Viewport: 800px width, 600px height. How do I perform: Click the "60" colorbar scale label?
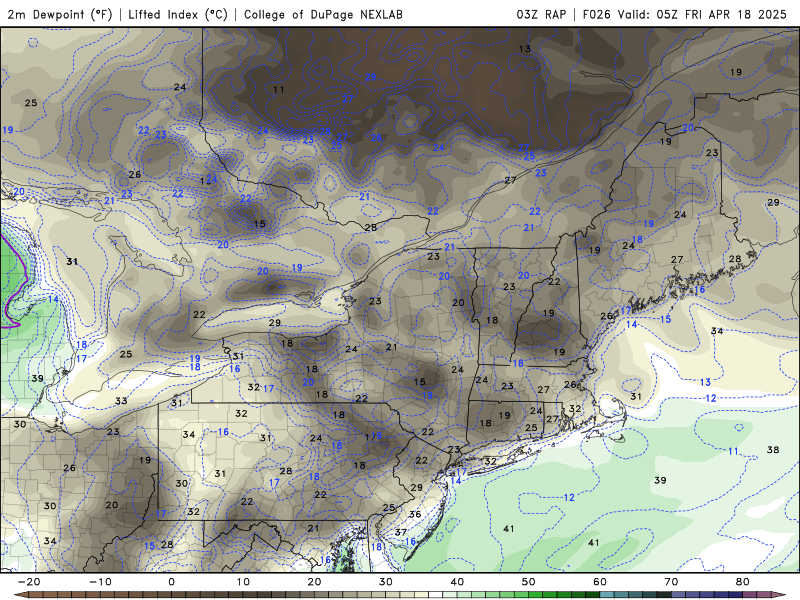click(600, 582)
